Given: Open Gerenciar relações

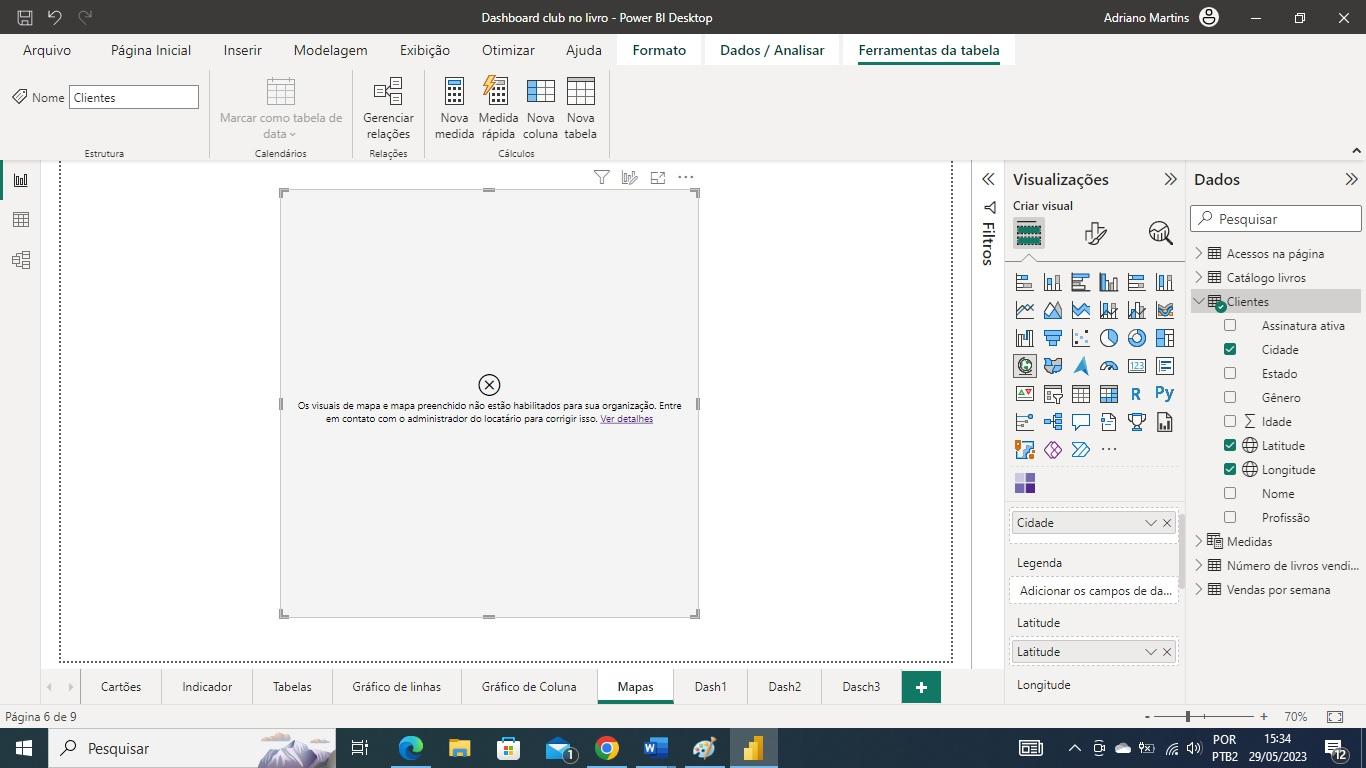Looking at the screenshot, I should coord(388,108).
